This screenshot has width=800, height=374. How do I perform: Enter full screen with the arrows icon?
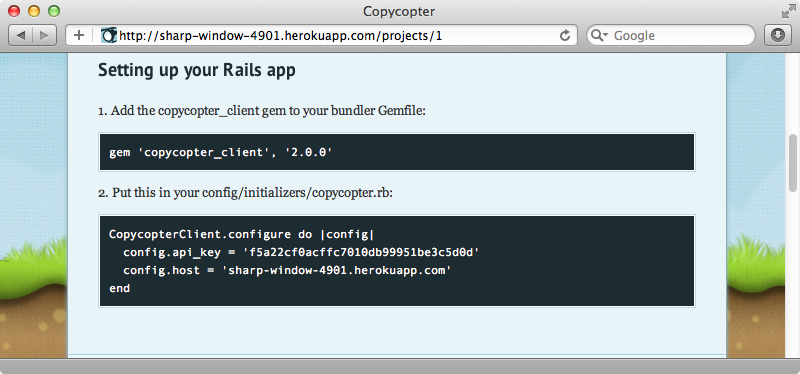pyautogui.click(x=788, y=11)
